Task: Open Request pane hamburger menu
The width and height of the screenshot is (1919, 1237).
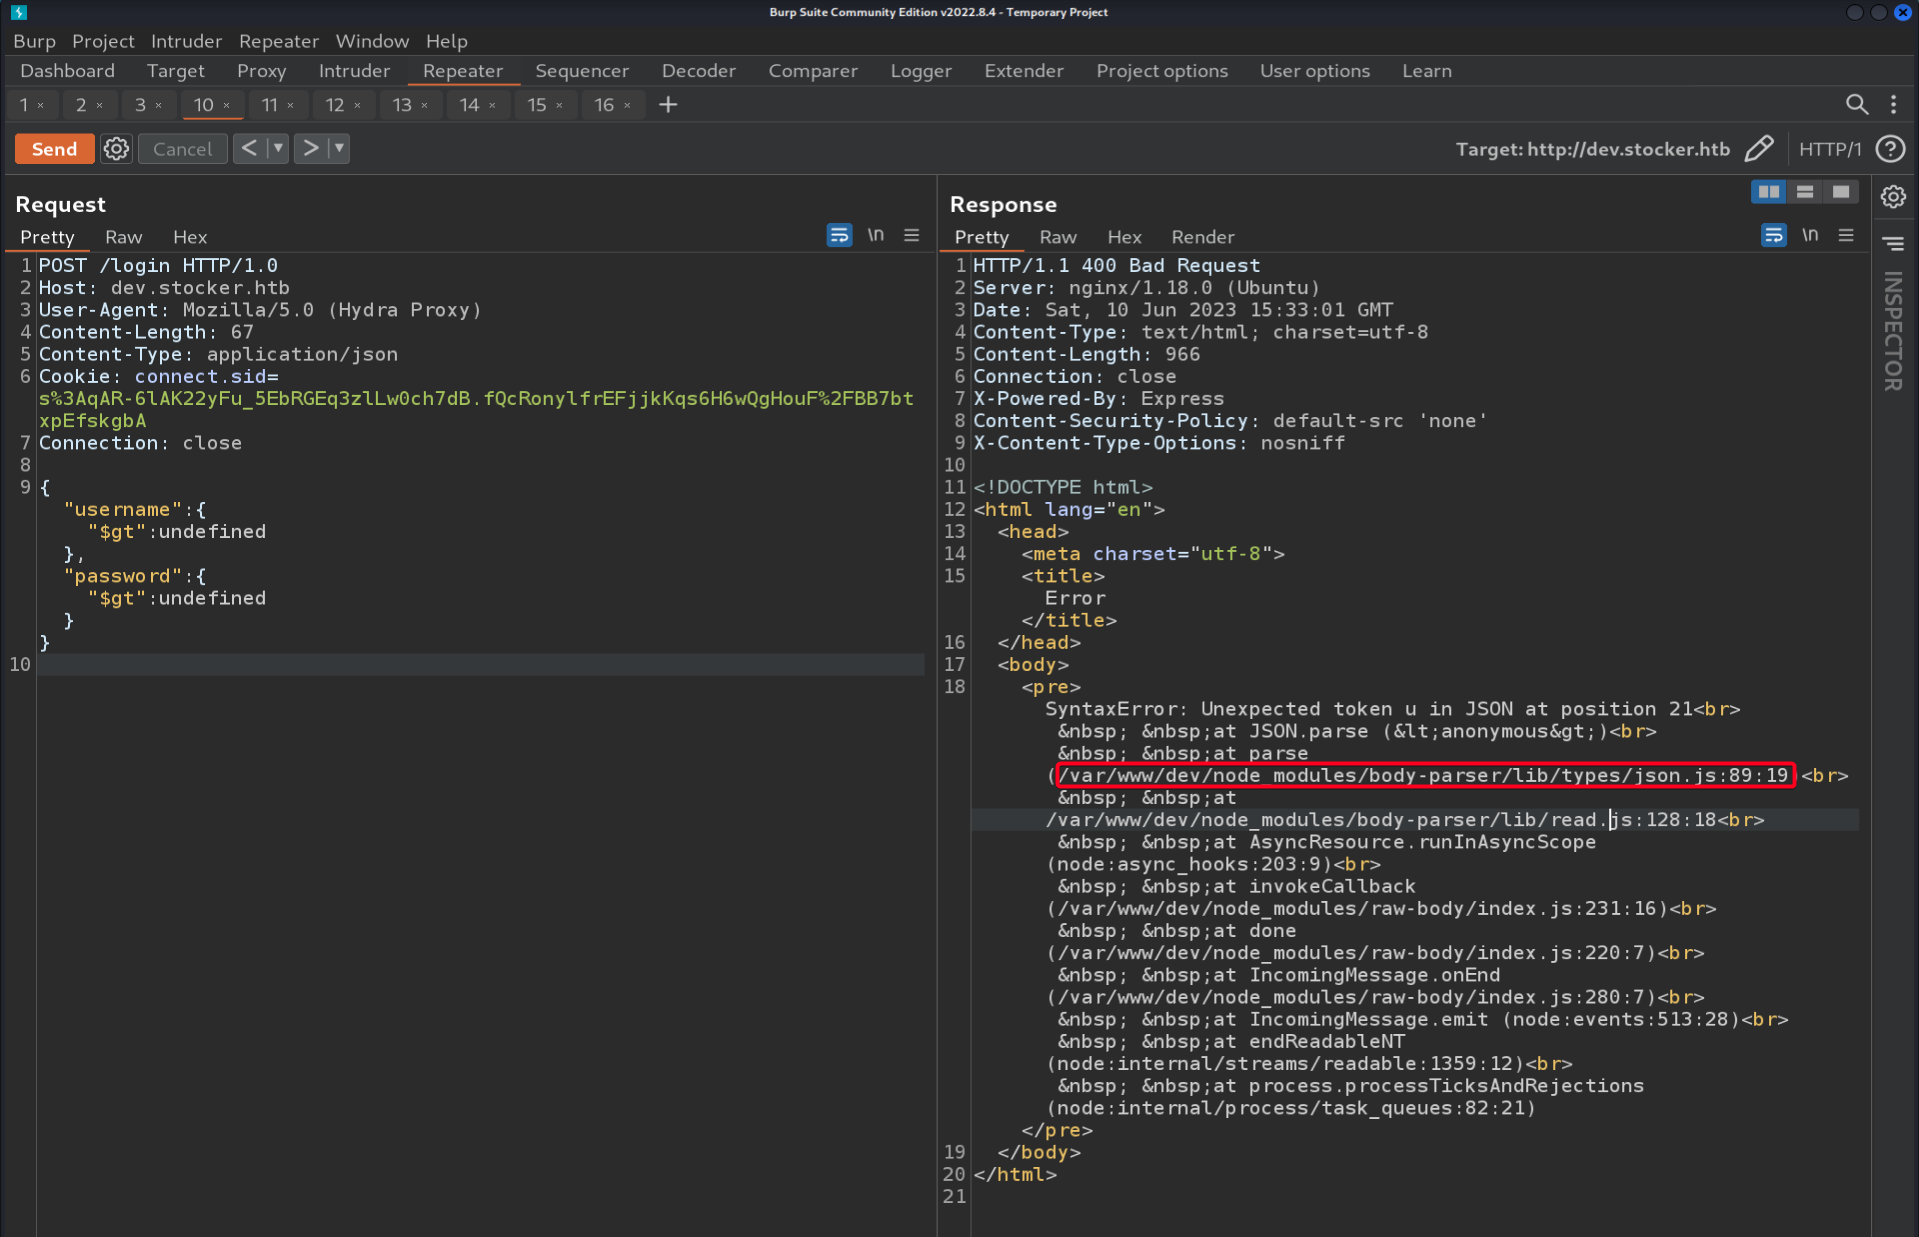Action: point(911,235)
